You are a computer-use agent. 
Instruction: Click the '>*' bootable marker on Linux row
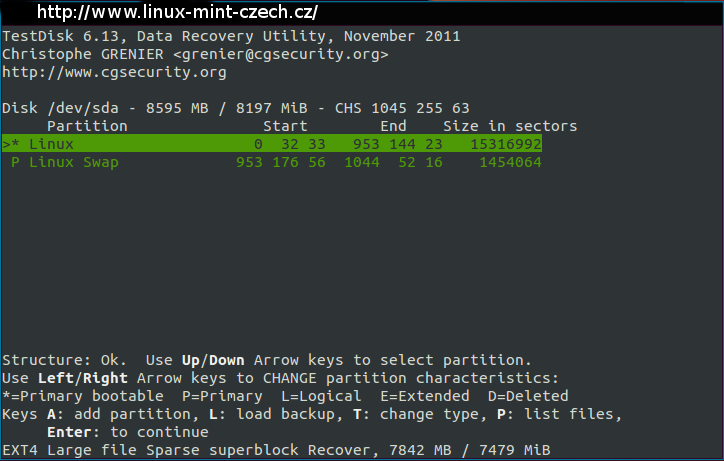coord(11,144)
